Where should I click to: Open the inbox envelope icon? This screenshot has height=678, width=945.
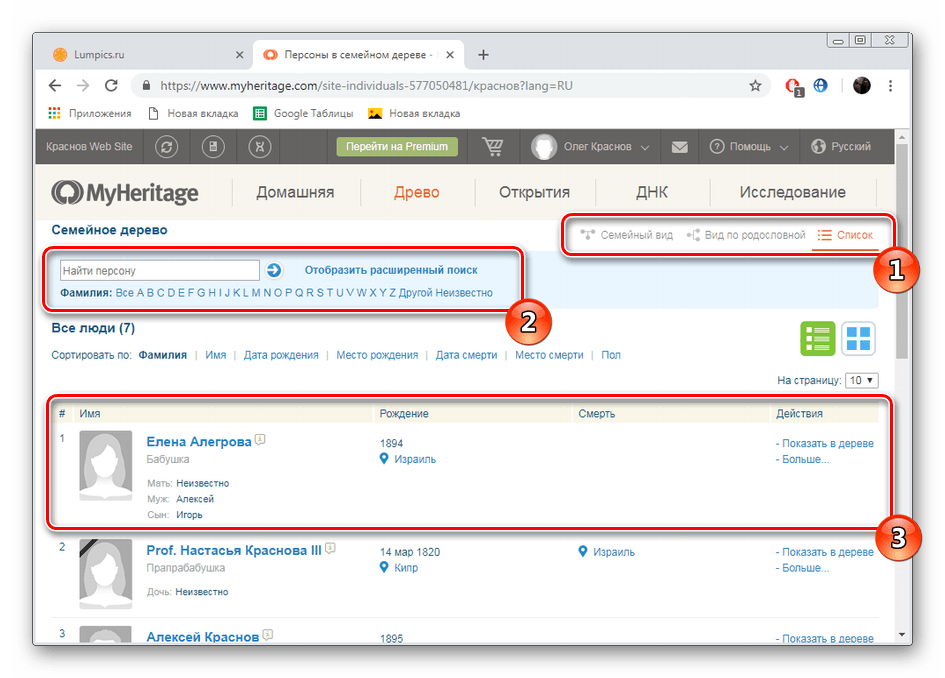click(x=679, y=147)
